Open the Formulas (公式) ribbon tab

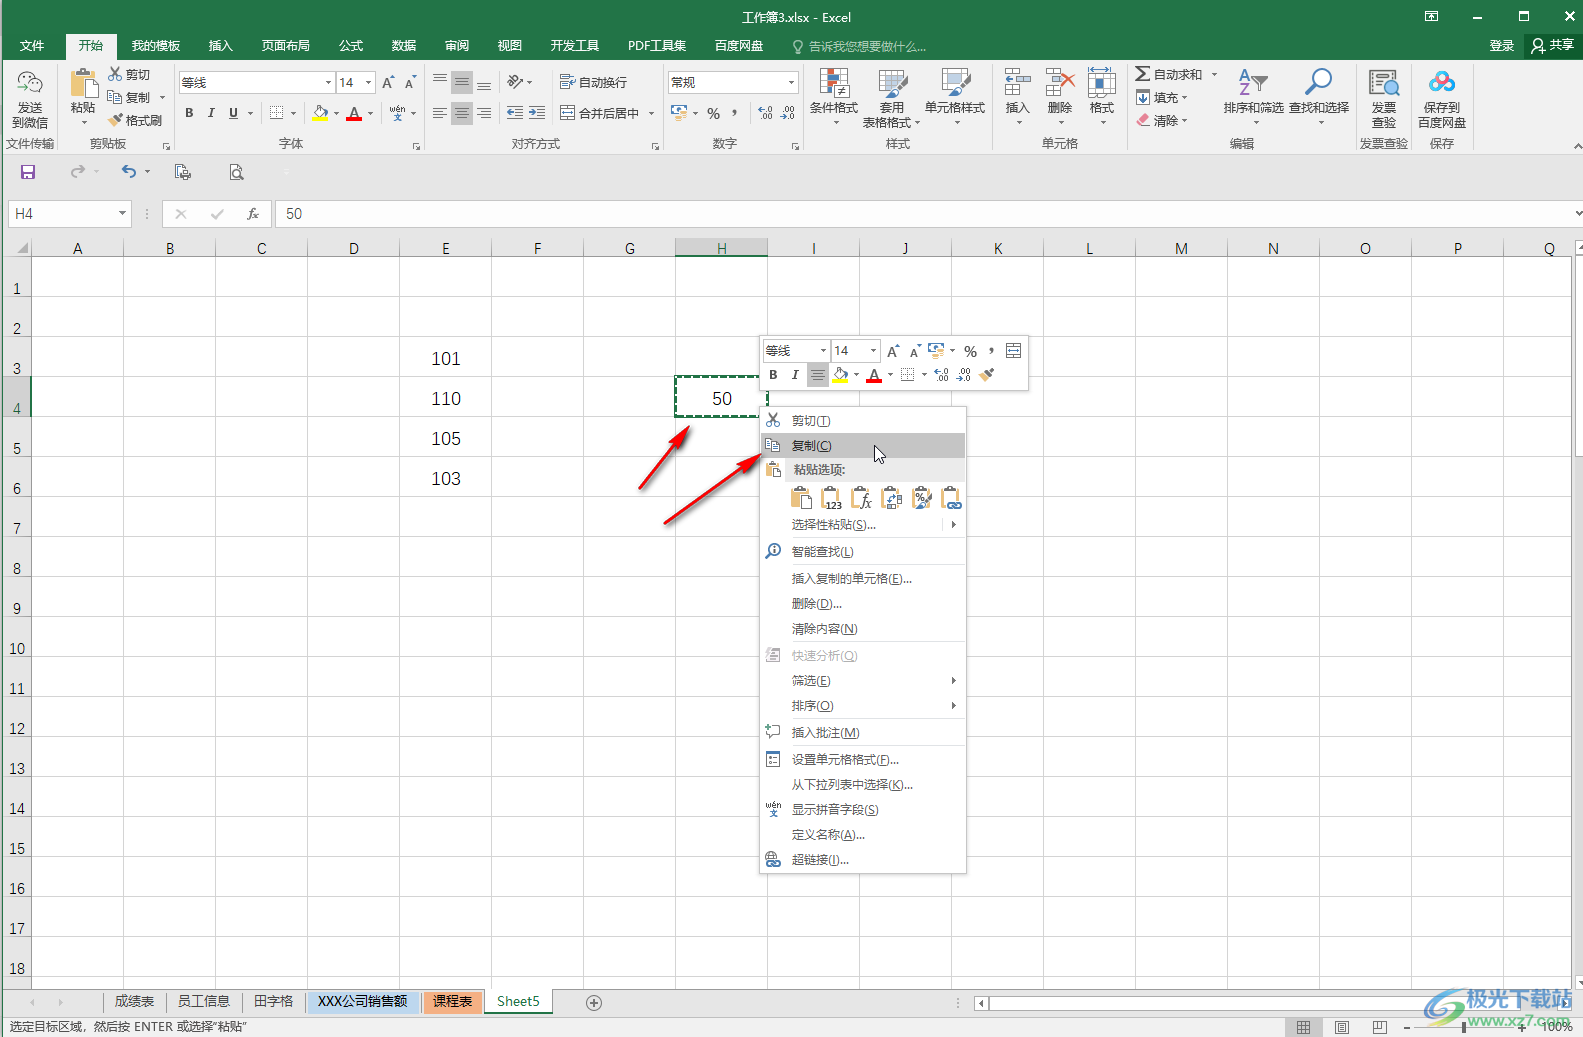[x=351, y=46]
